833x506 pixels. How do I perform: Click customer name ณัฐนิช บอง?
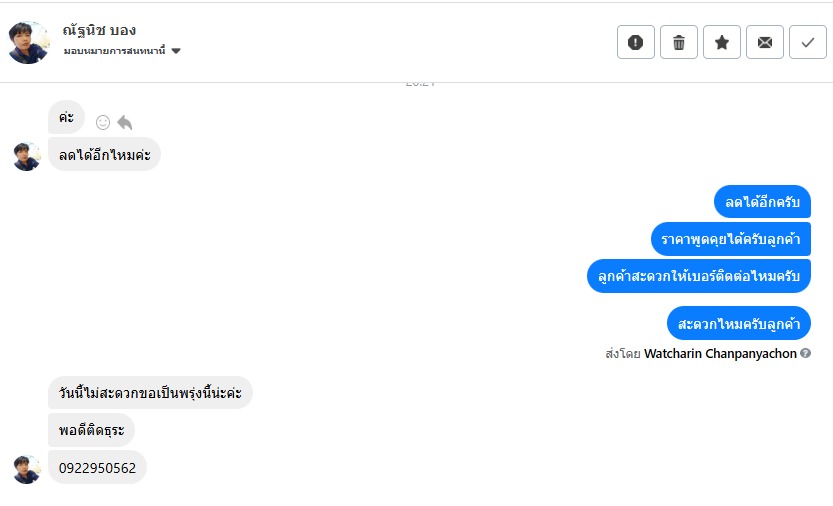tap(99, 30)
